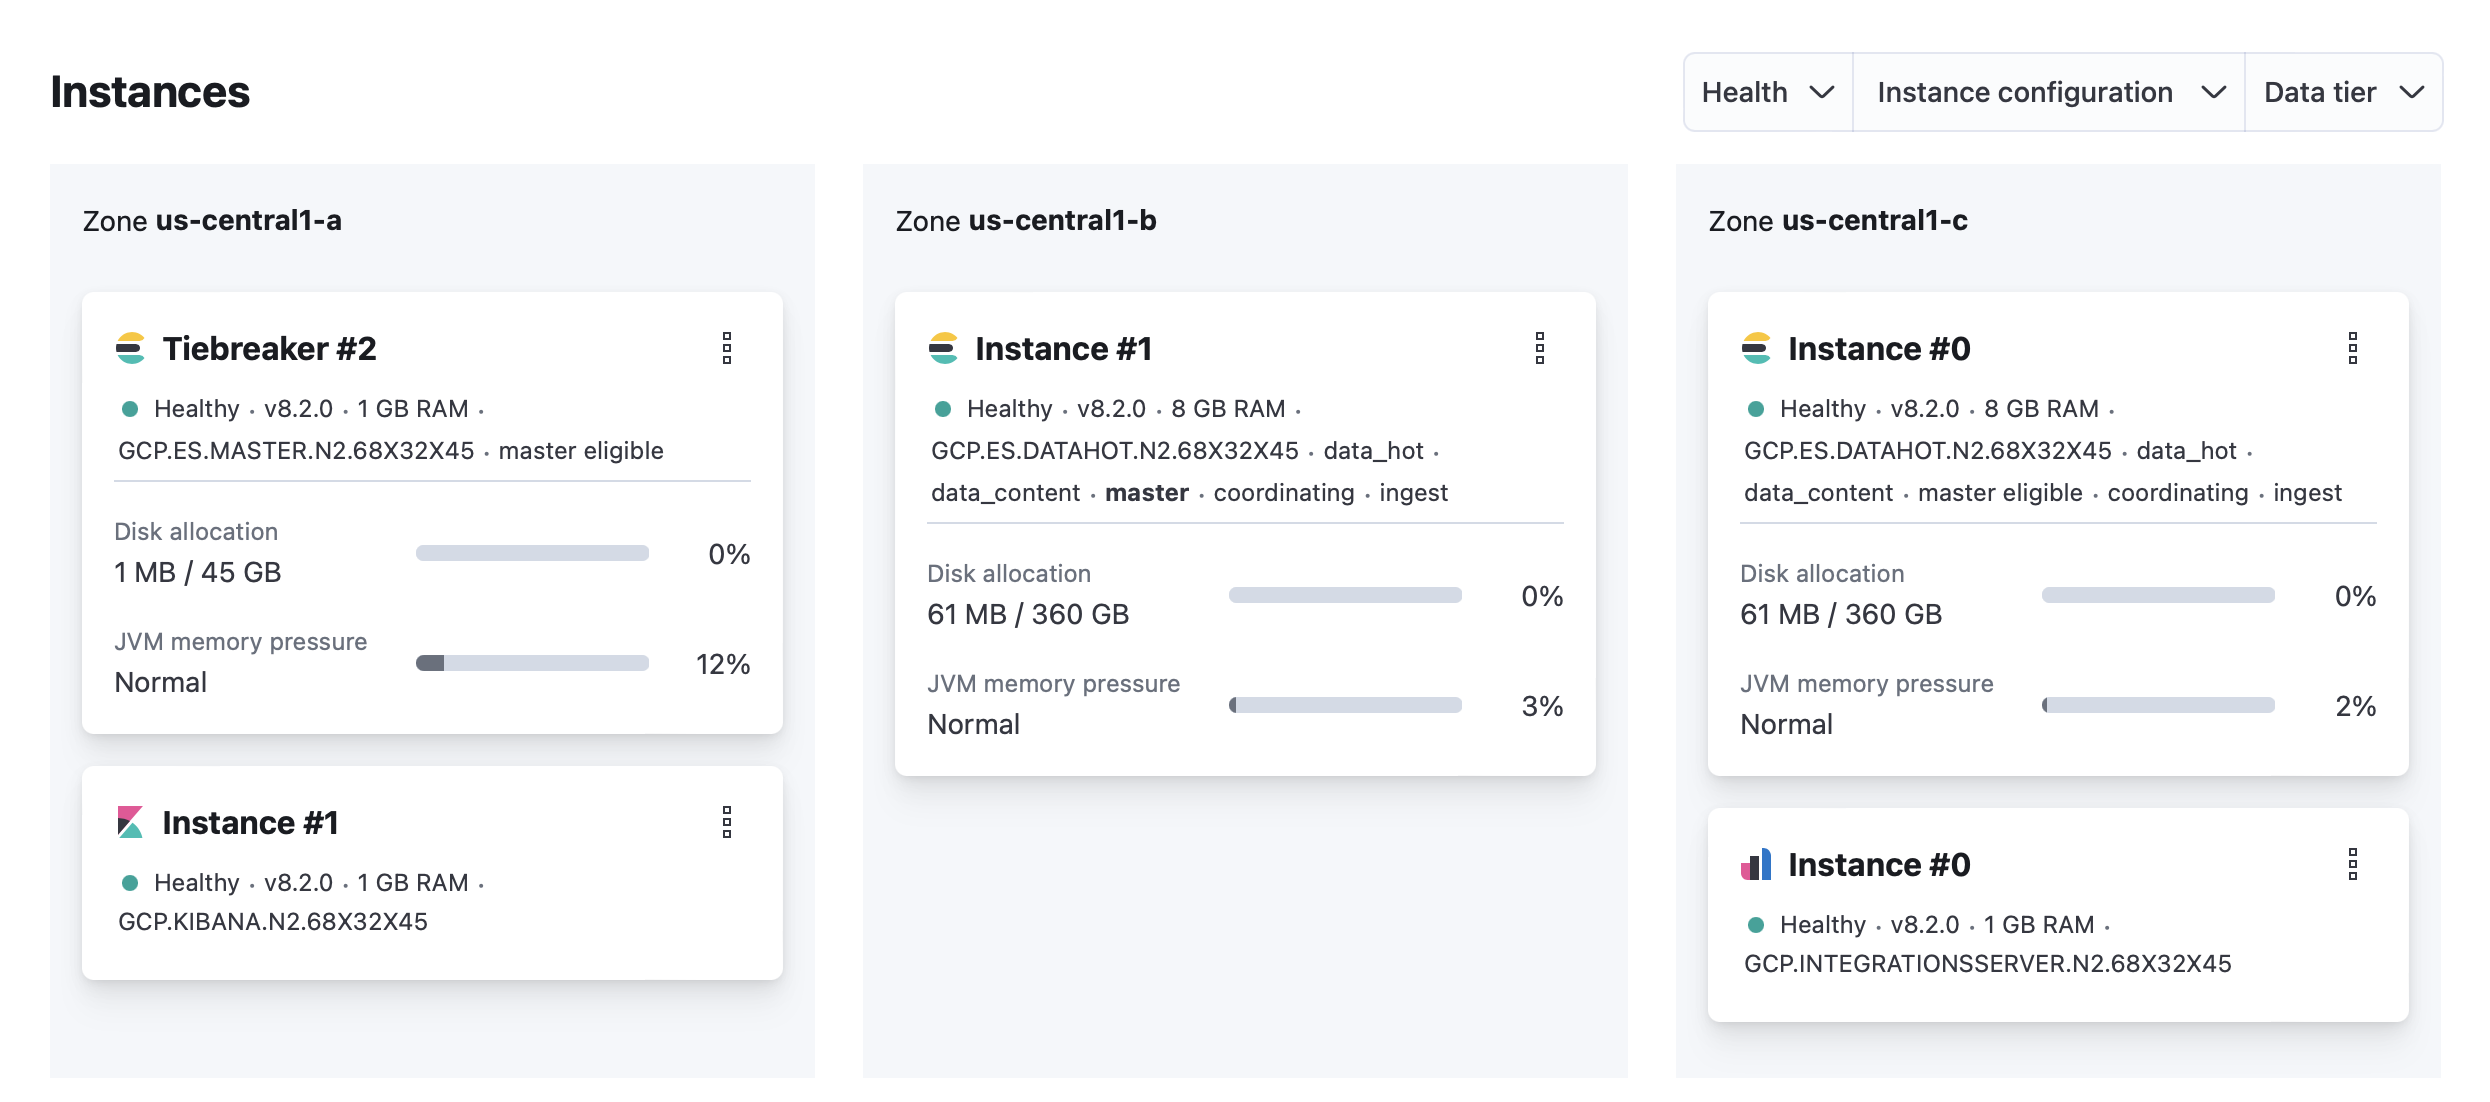Click Kibana logo icon on Instance #1

tap(131, 822)
